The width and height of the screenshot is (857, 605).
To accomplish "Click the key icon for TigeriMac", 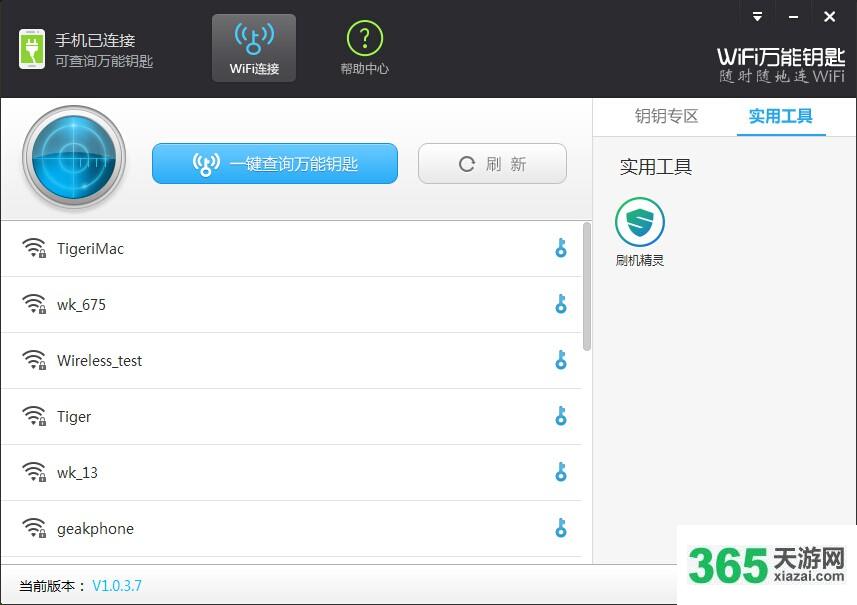I will click(x=561, y=248).
